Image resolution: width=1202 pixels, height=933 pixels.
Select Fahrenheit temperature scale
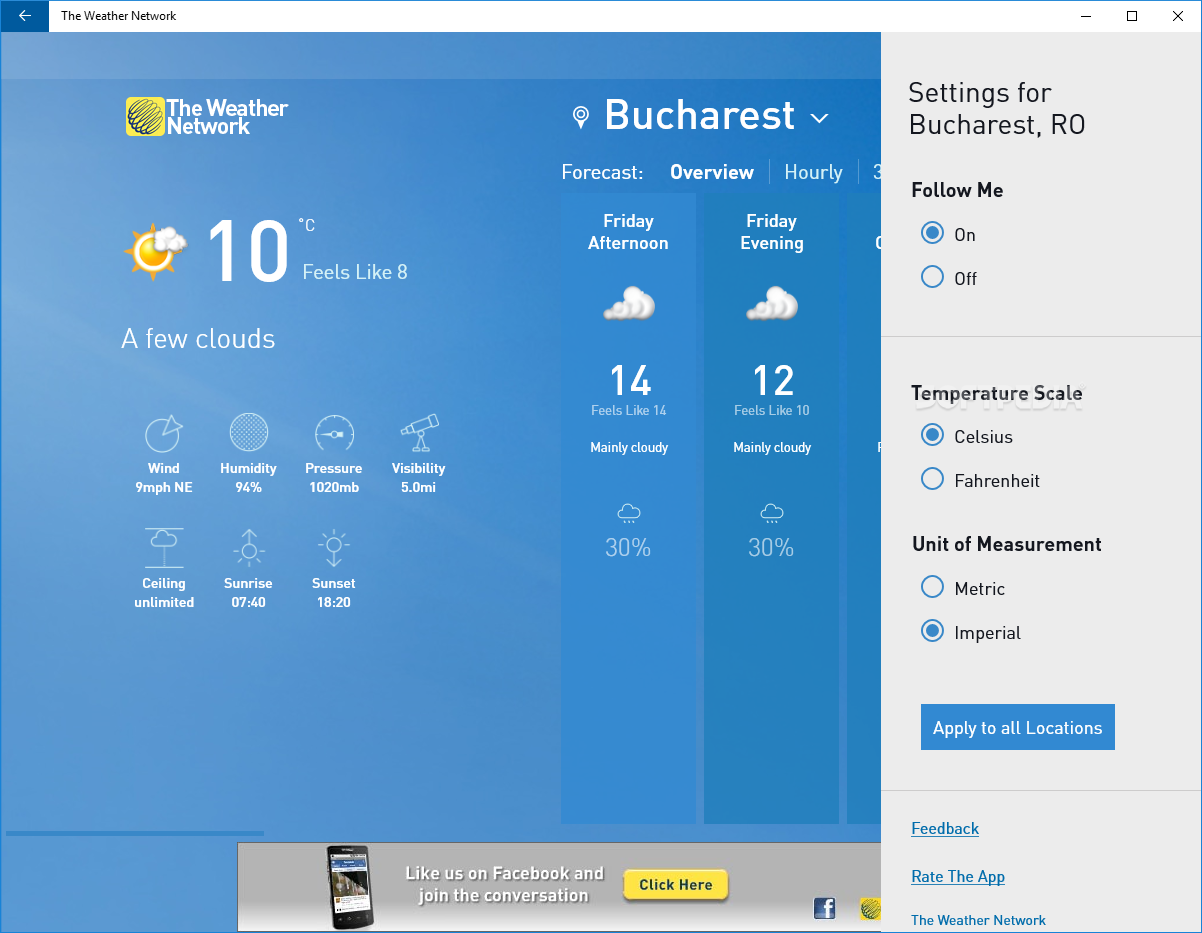(x=932, y=479)
